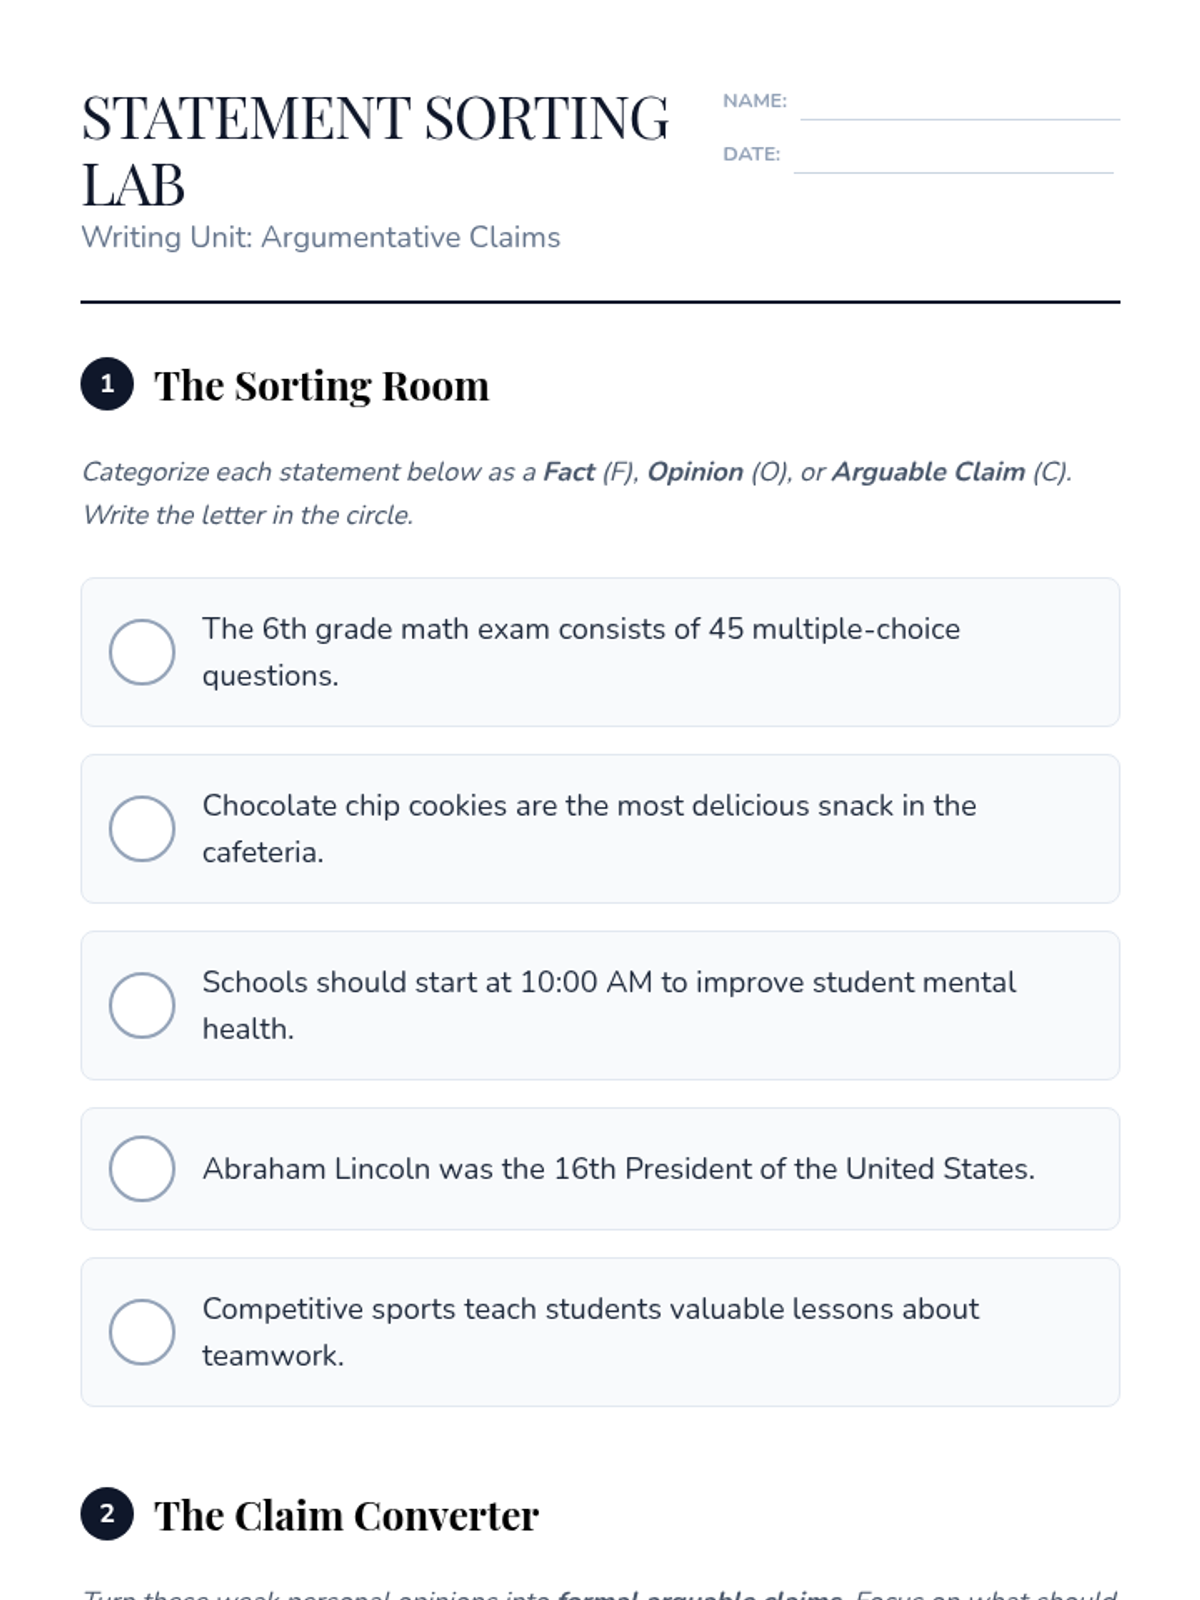This screenshot has width=1200, height=1600.
Task: Select "The Sorting Room" heading
Action: pyautogui.click(x=321, y=386)
